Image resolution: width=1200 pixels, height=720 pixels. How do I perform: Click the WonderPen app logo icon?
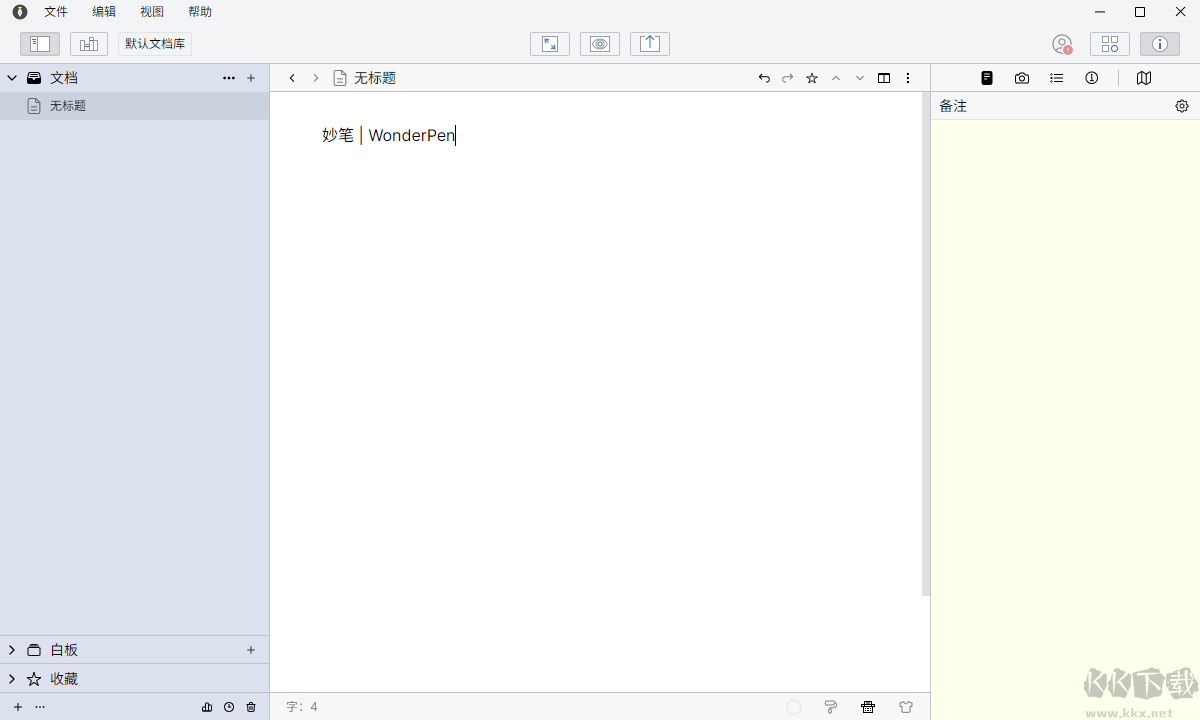[20, 12]
